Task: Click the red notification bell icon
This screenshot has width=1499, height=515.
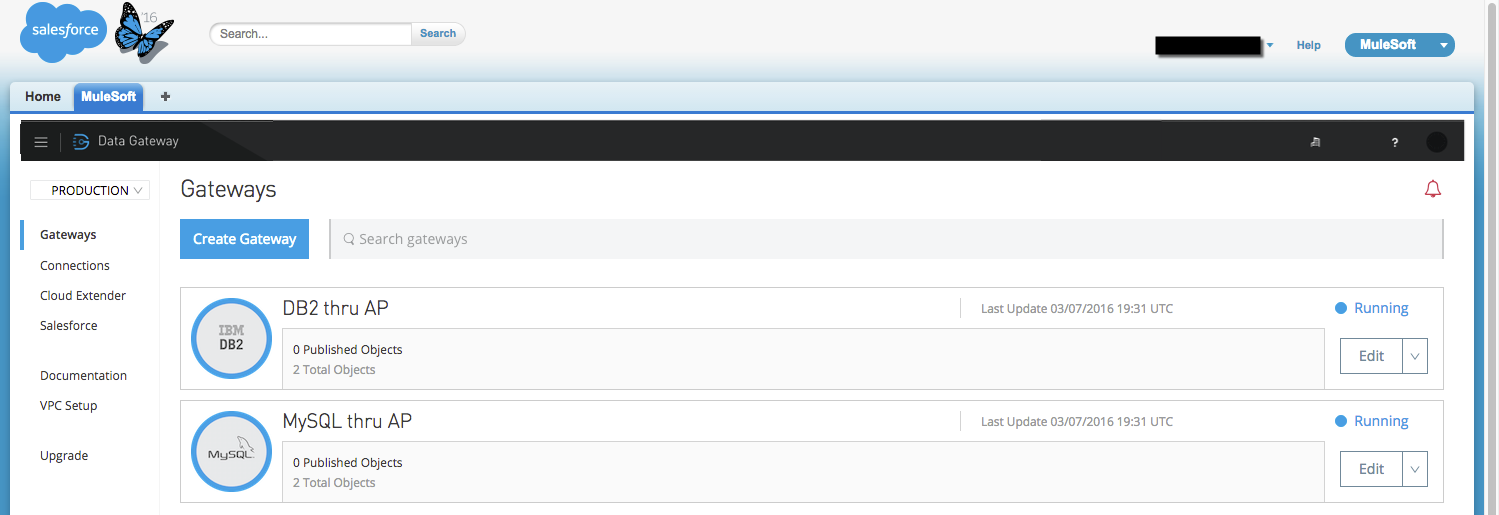Action: [x=1433, y=189]
